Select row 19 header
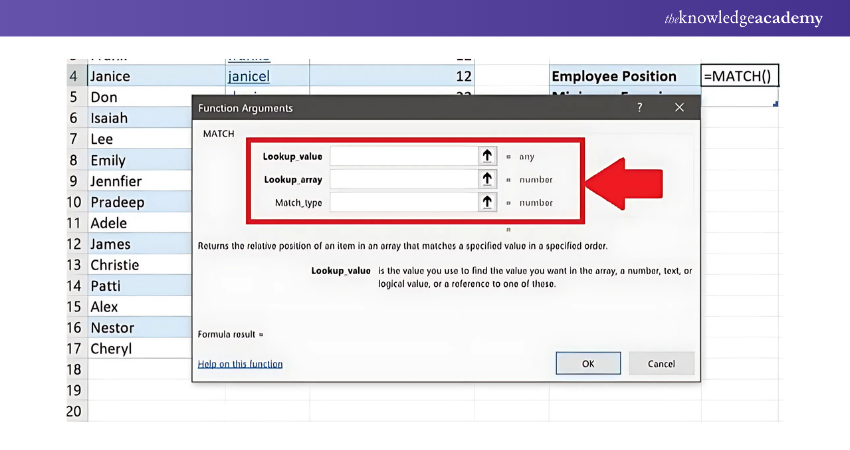Image resolution: width=850 pixels, height=450 pixels. tap(74, 390)
